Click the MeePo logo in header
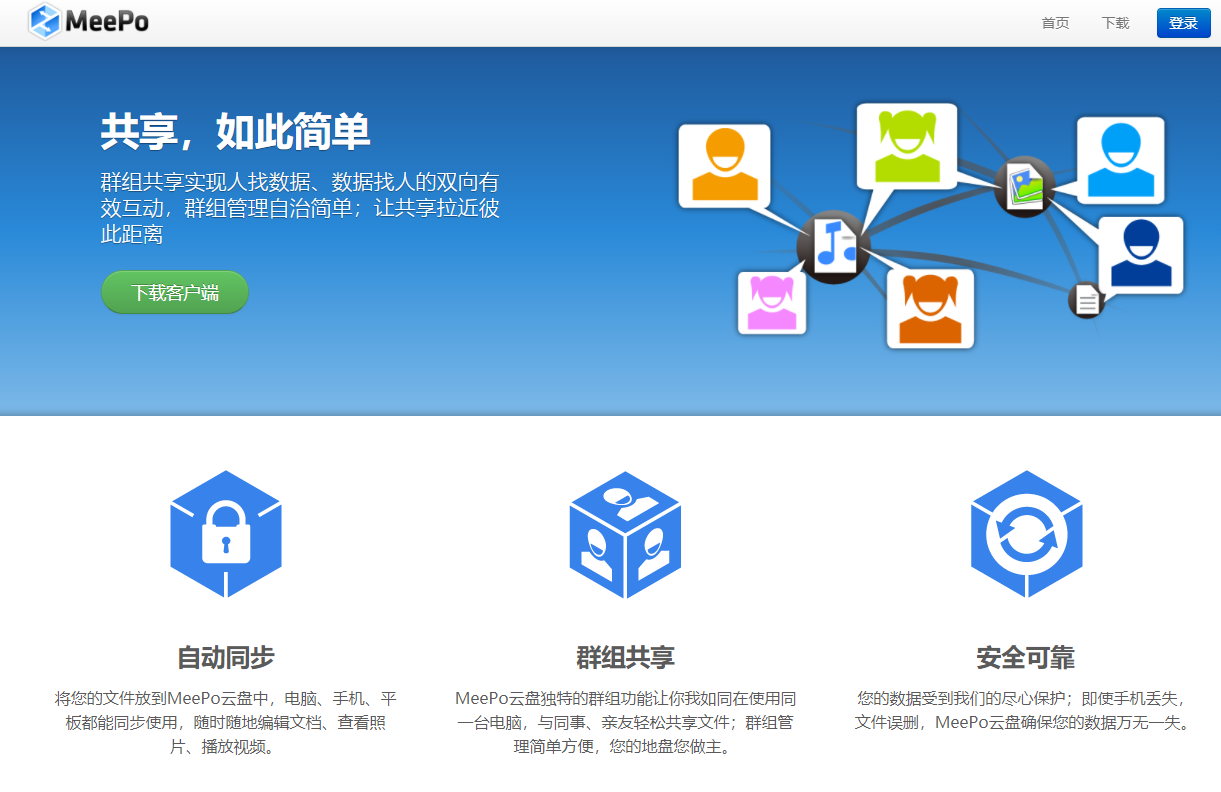1221x792 pixels. pyautogui.click(x=88, y=21)
